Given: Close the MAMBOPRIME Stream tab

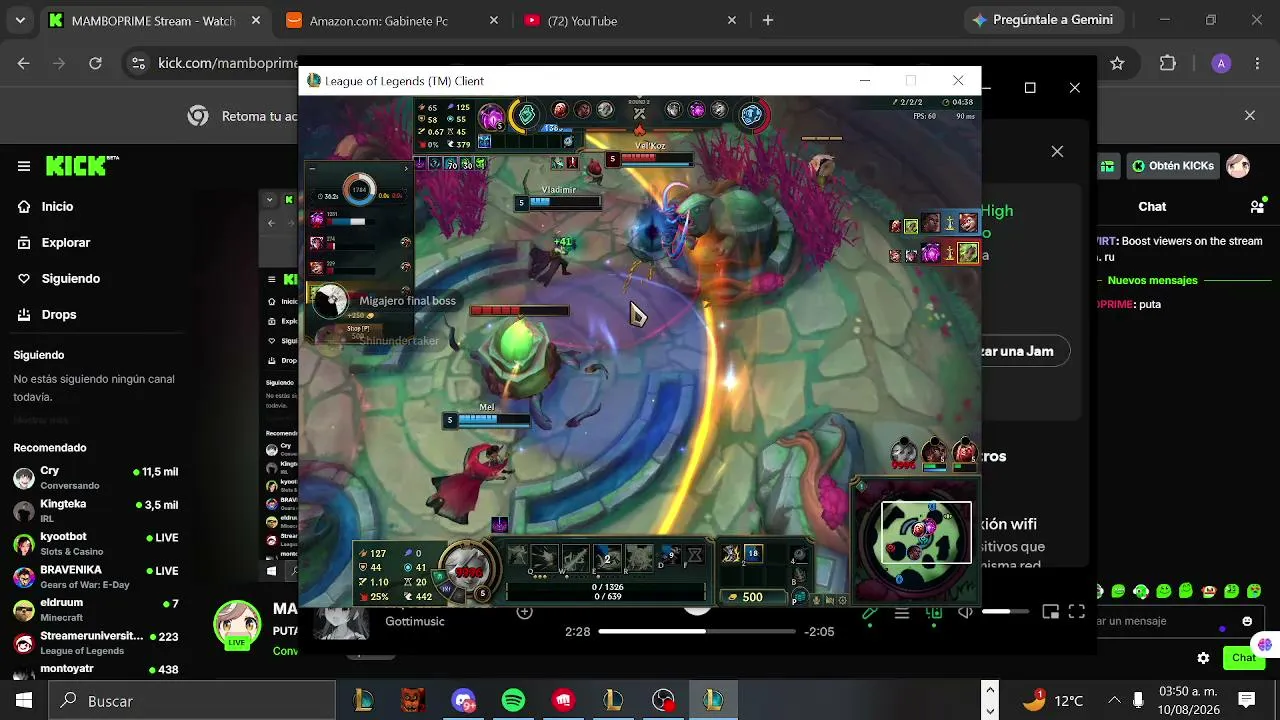Looking at the screenshot, I should tap(256, 21).
